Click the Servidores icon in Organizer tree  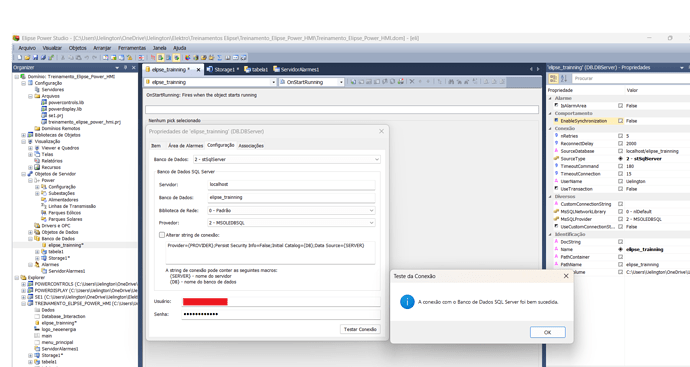coord(37,89)
